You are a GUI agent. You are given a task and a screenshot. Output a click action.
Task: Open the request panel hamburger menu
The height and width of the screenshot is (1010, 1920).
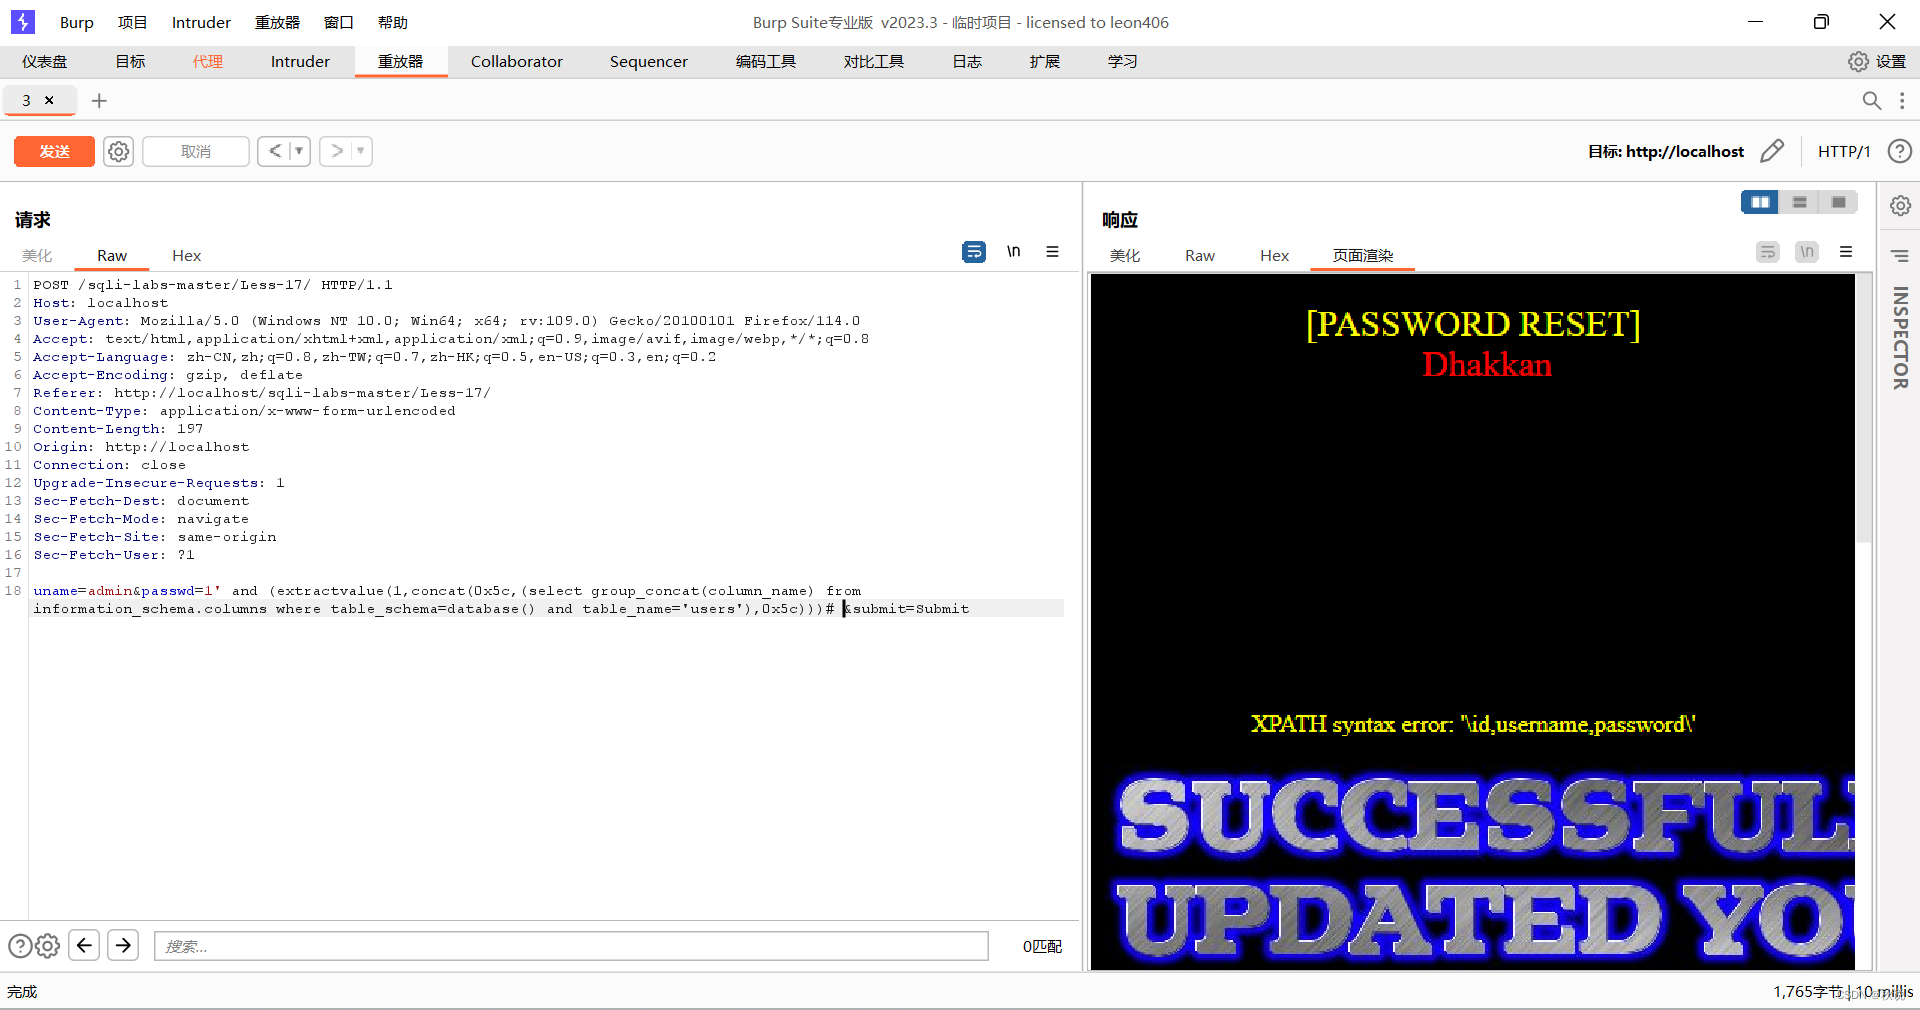[x=1052, y=252]
